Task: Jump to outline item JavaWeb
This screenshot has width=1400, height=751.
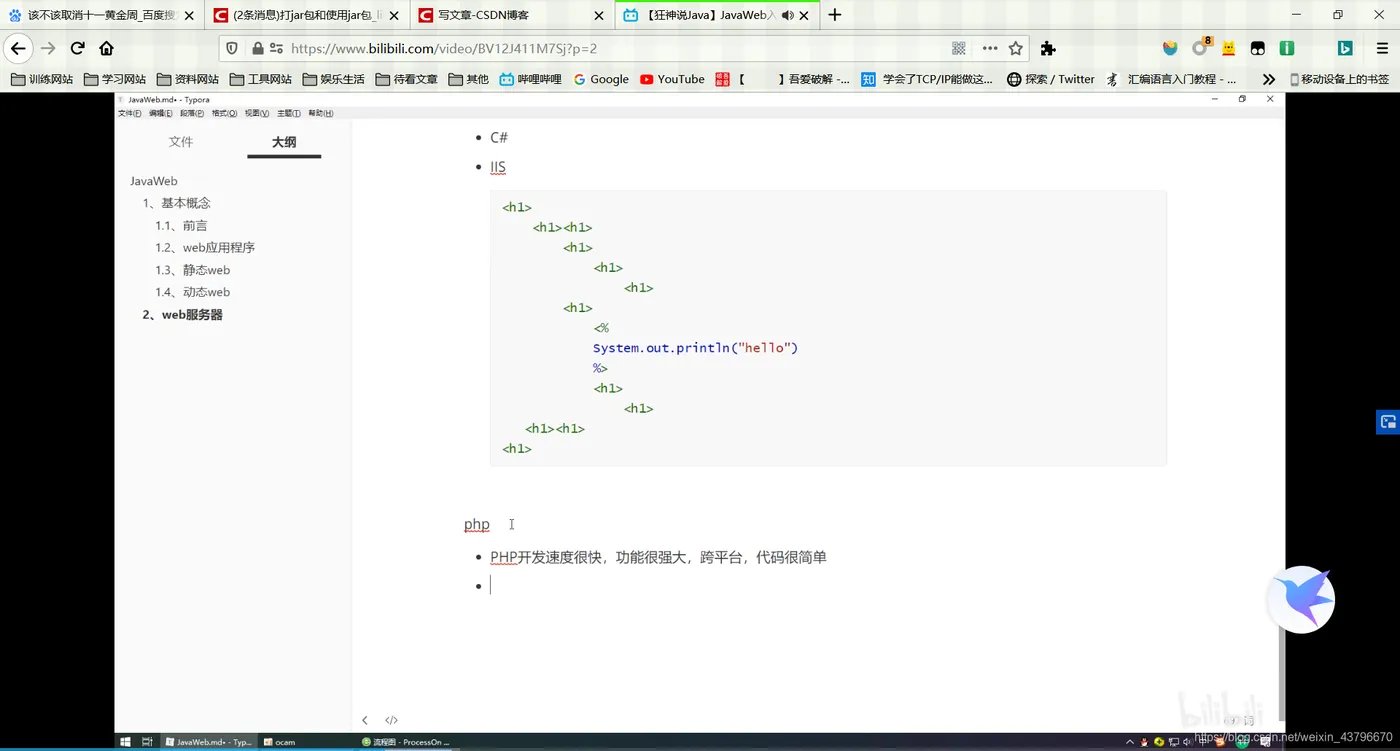Action: 154,181
